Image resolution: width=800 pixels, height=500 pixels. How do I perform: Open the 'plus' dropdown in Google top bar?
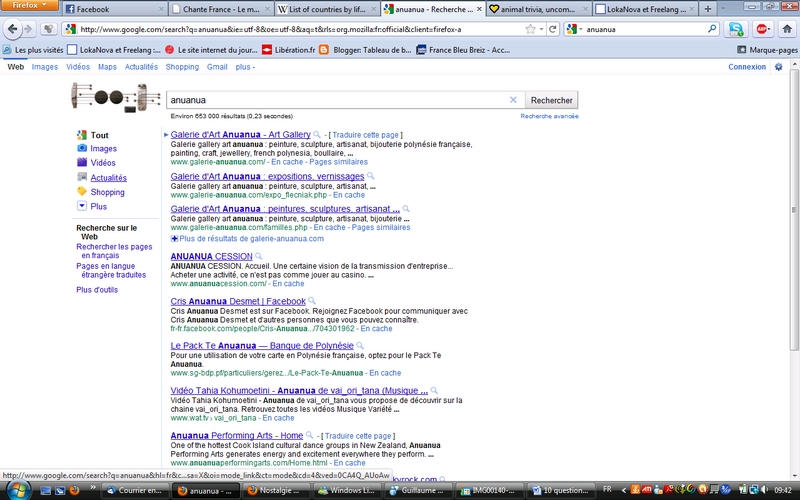(244, 67)
